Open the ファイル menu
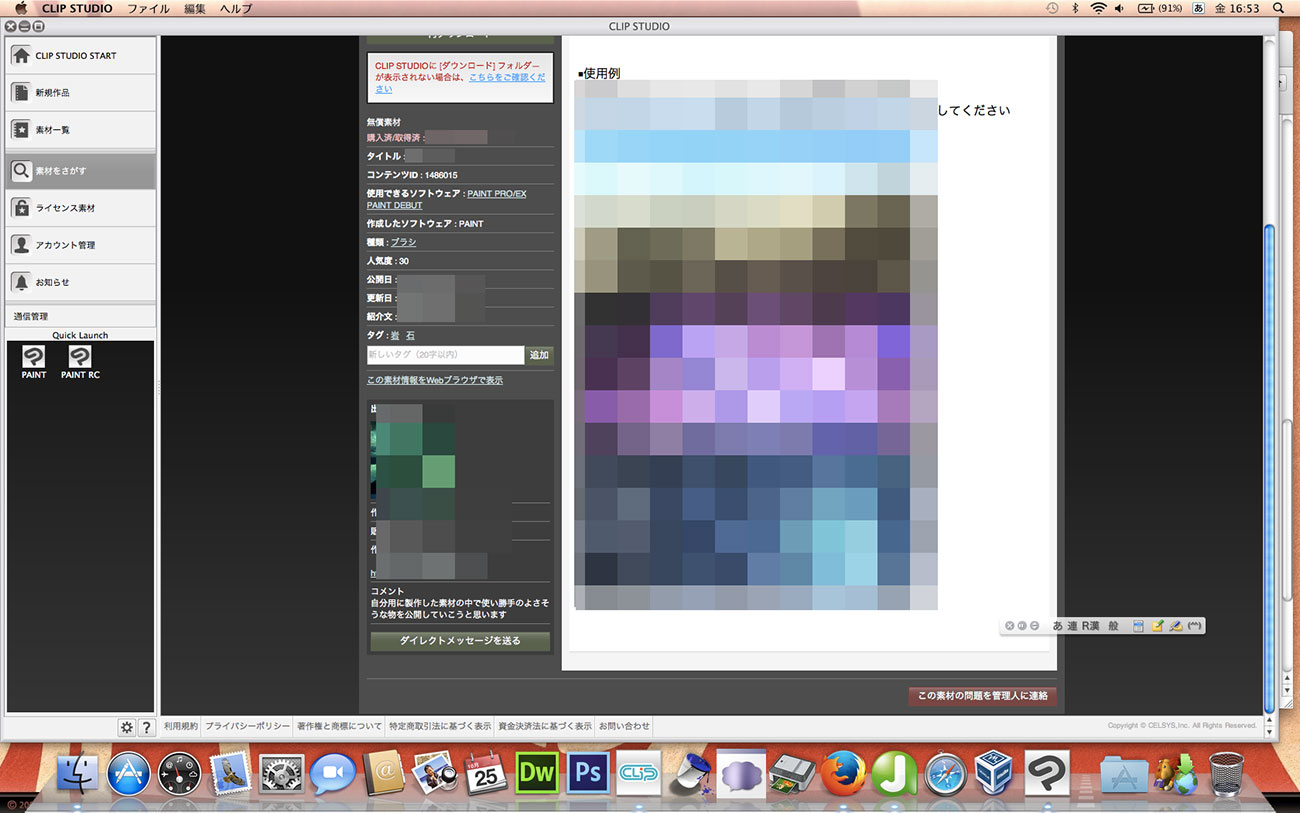The width and height of the screenshot is (1300, 813). [x=148, y=9]
